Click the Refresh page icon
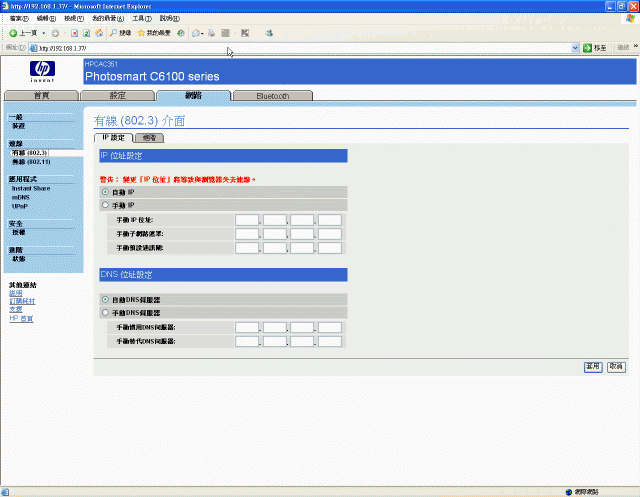 tap(87, 33)
